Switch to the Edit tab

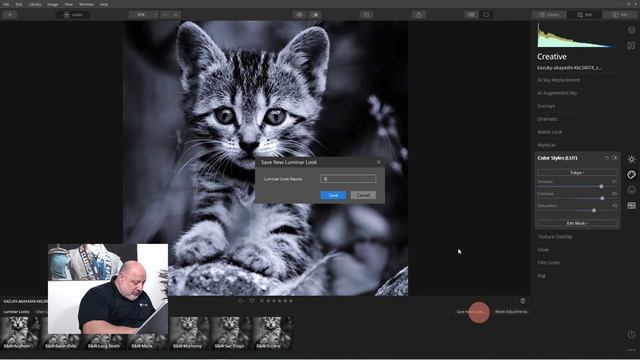[584, 15]
